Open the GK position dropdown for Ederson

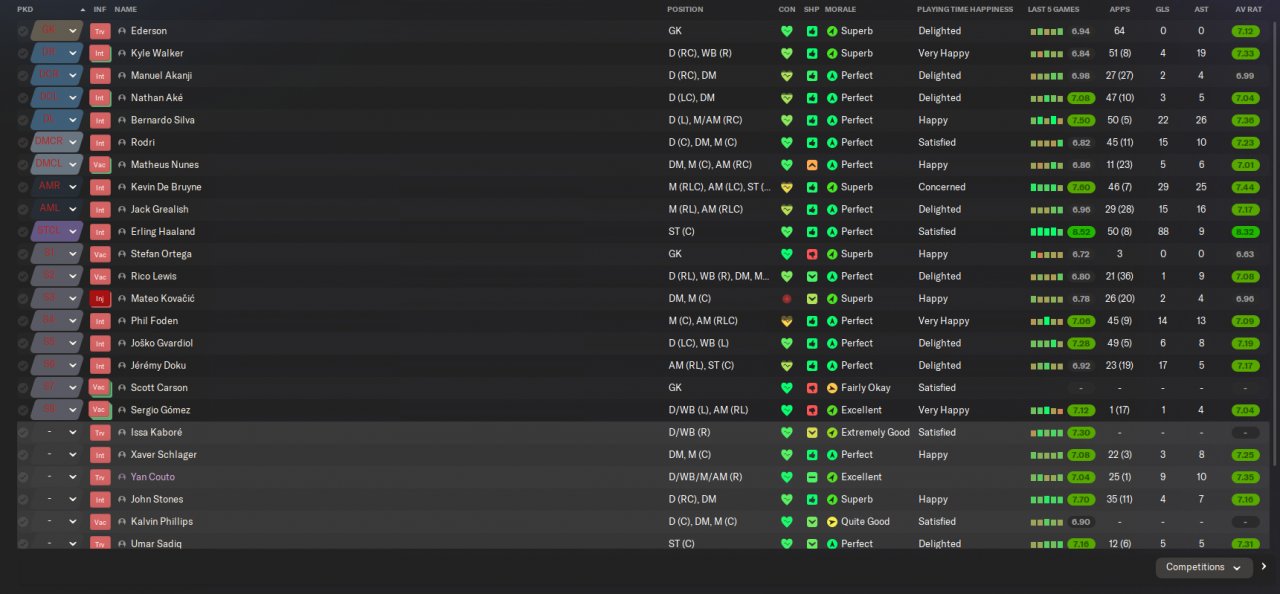[x=72, y=31]
